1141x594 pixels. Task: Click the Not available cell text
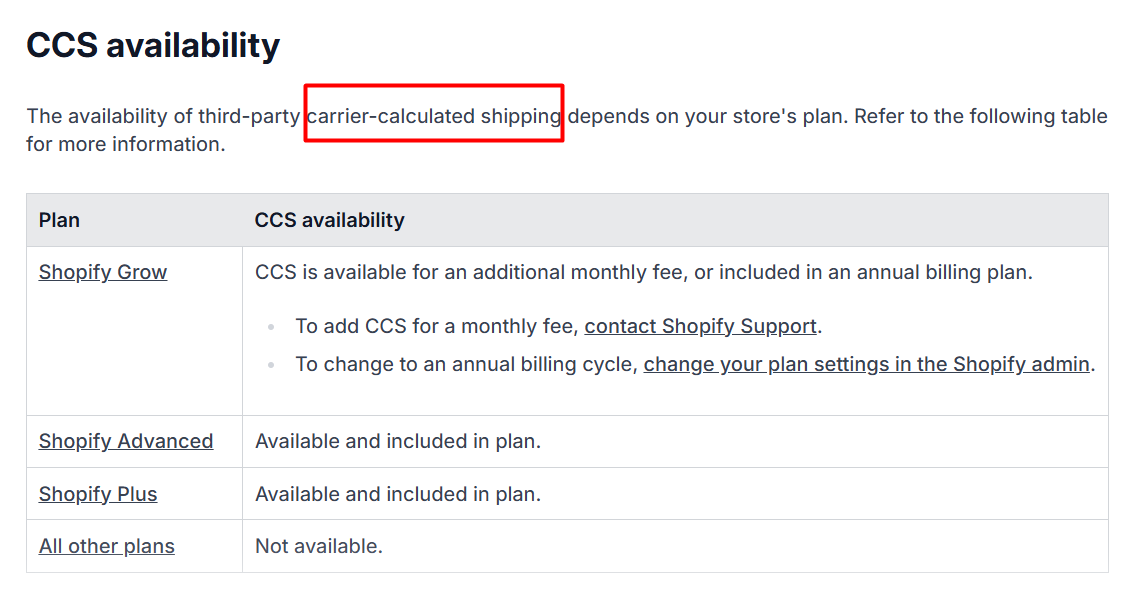coord(319,546)
